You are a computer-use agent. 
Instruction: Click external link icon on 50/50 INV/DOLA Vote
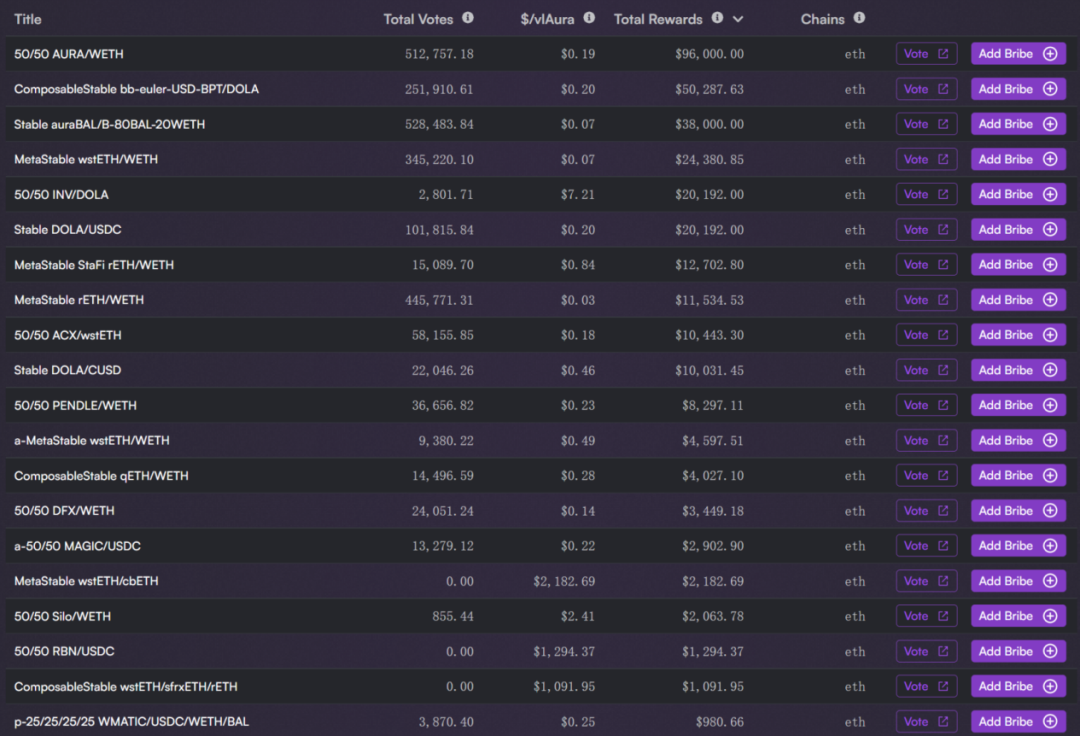pyautogui.click(x=942, y=195)
